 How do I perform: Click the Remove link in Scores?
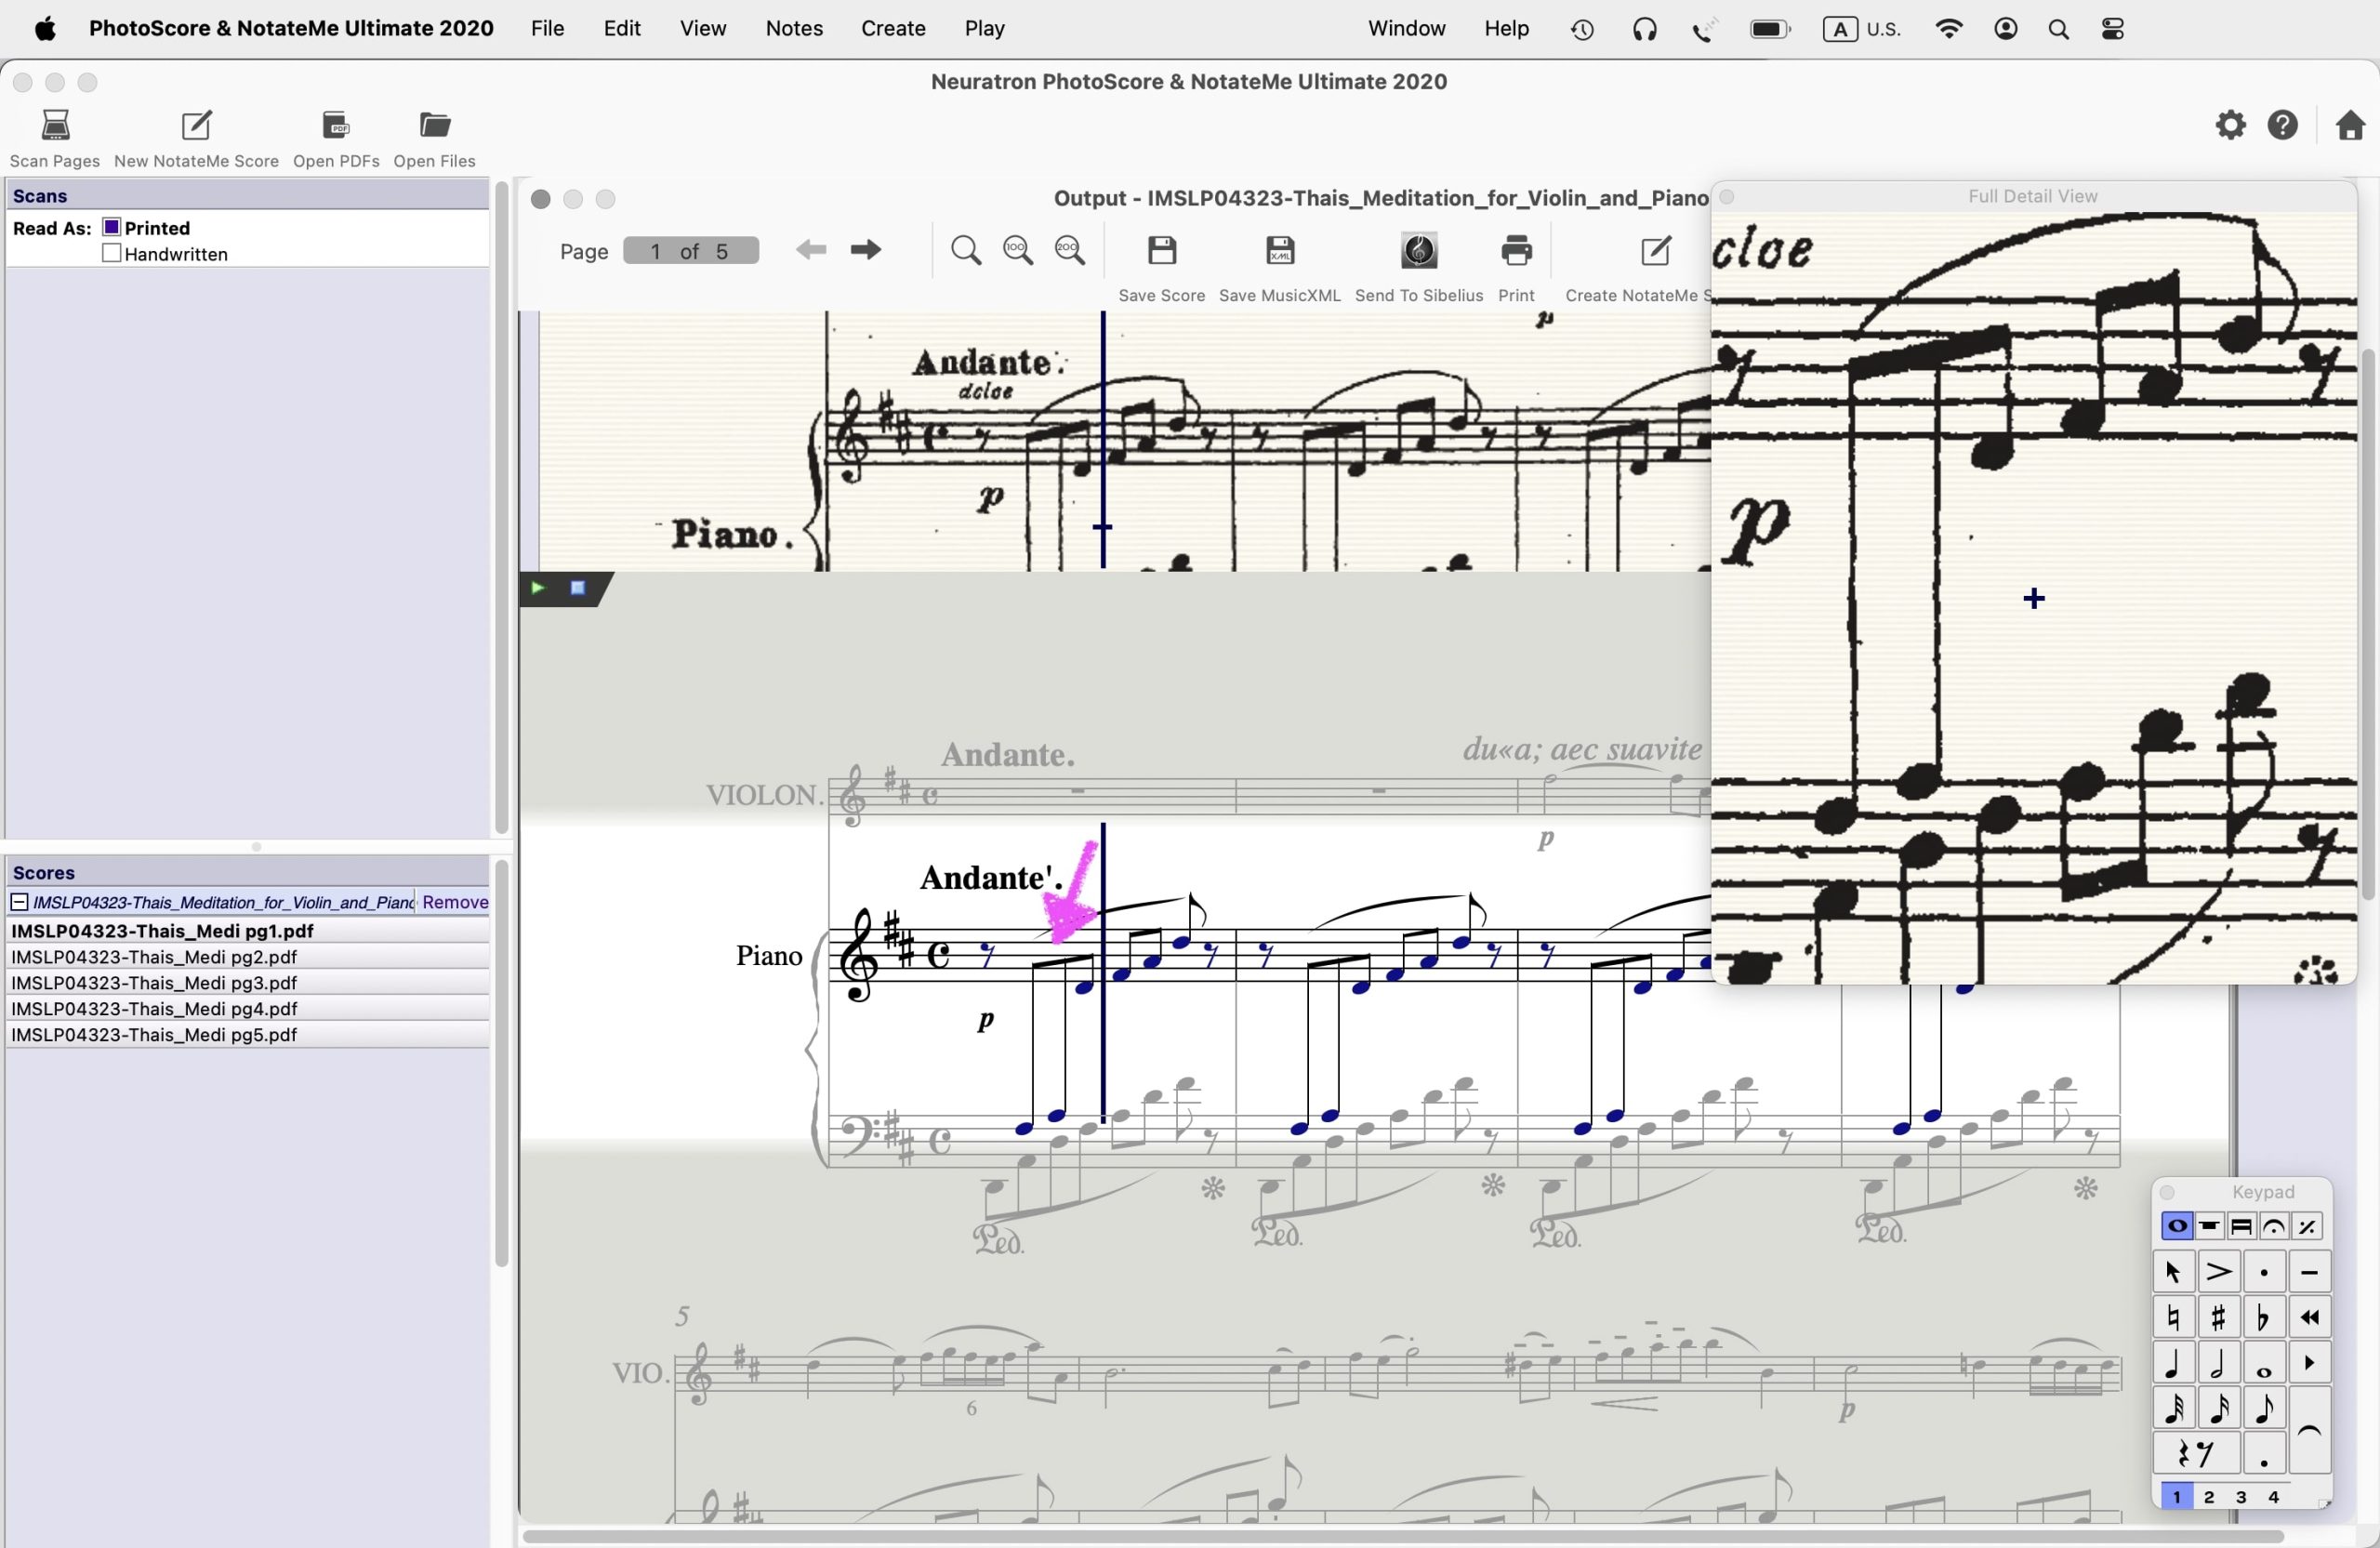tap(455, 902)
